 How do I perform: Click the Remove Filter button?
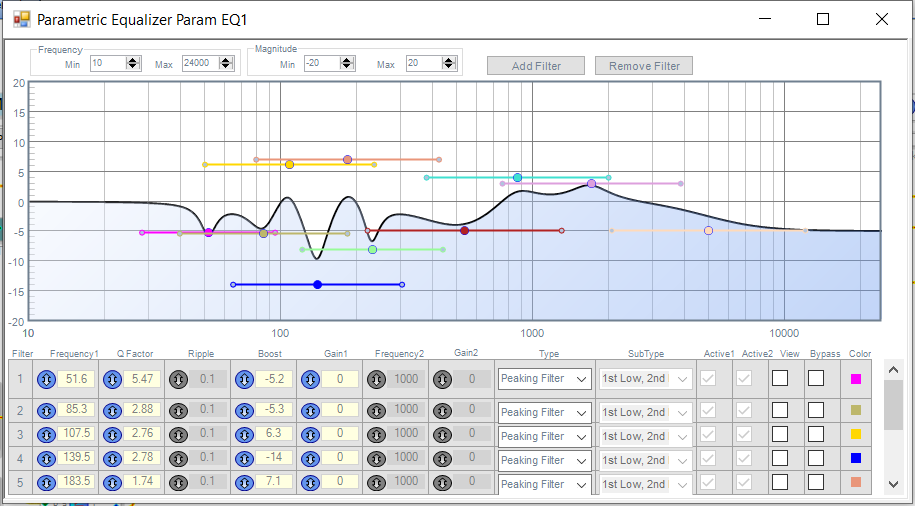click(644, 66)
